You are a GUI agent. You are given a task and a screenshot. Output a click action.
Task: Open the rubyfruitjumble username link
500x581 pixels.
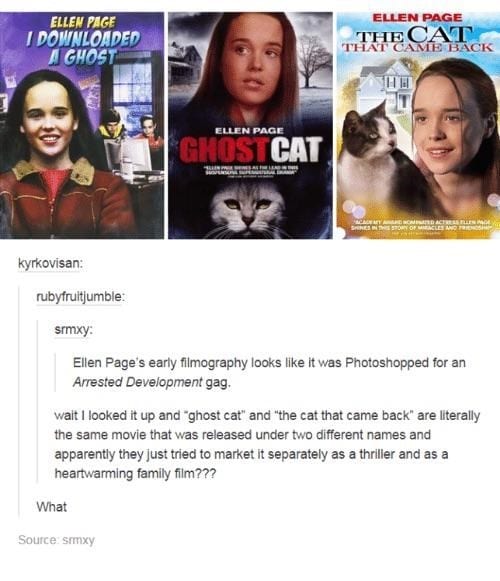[80, 296]
